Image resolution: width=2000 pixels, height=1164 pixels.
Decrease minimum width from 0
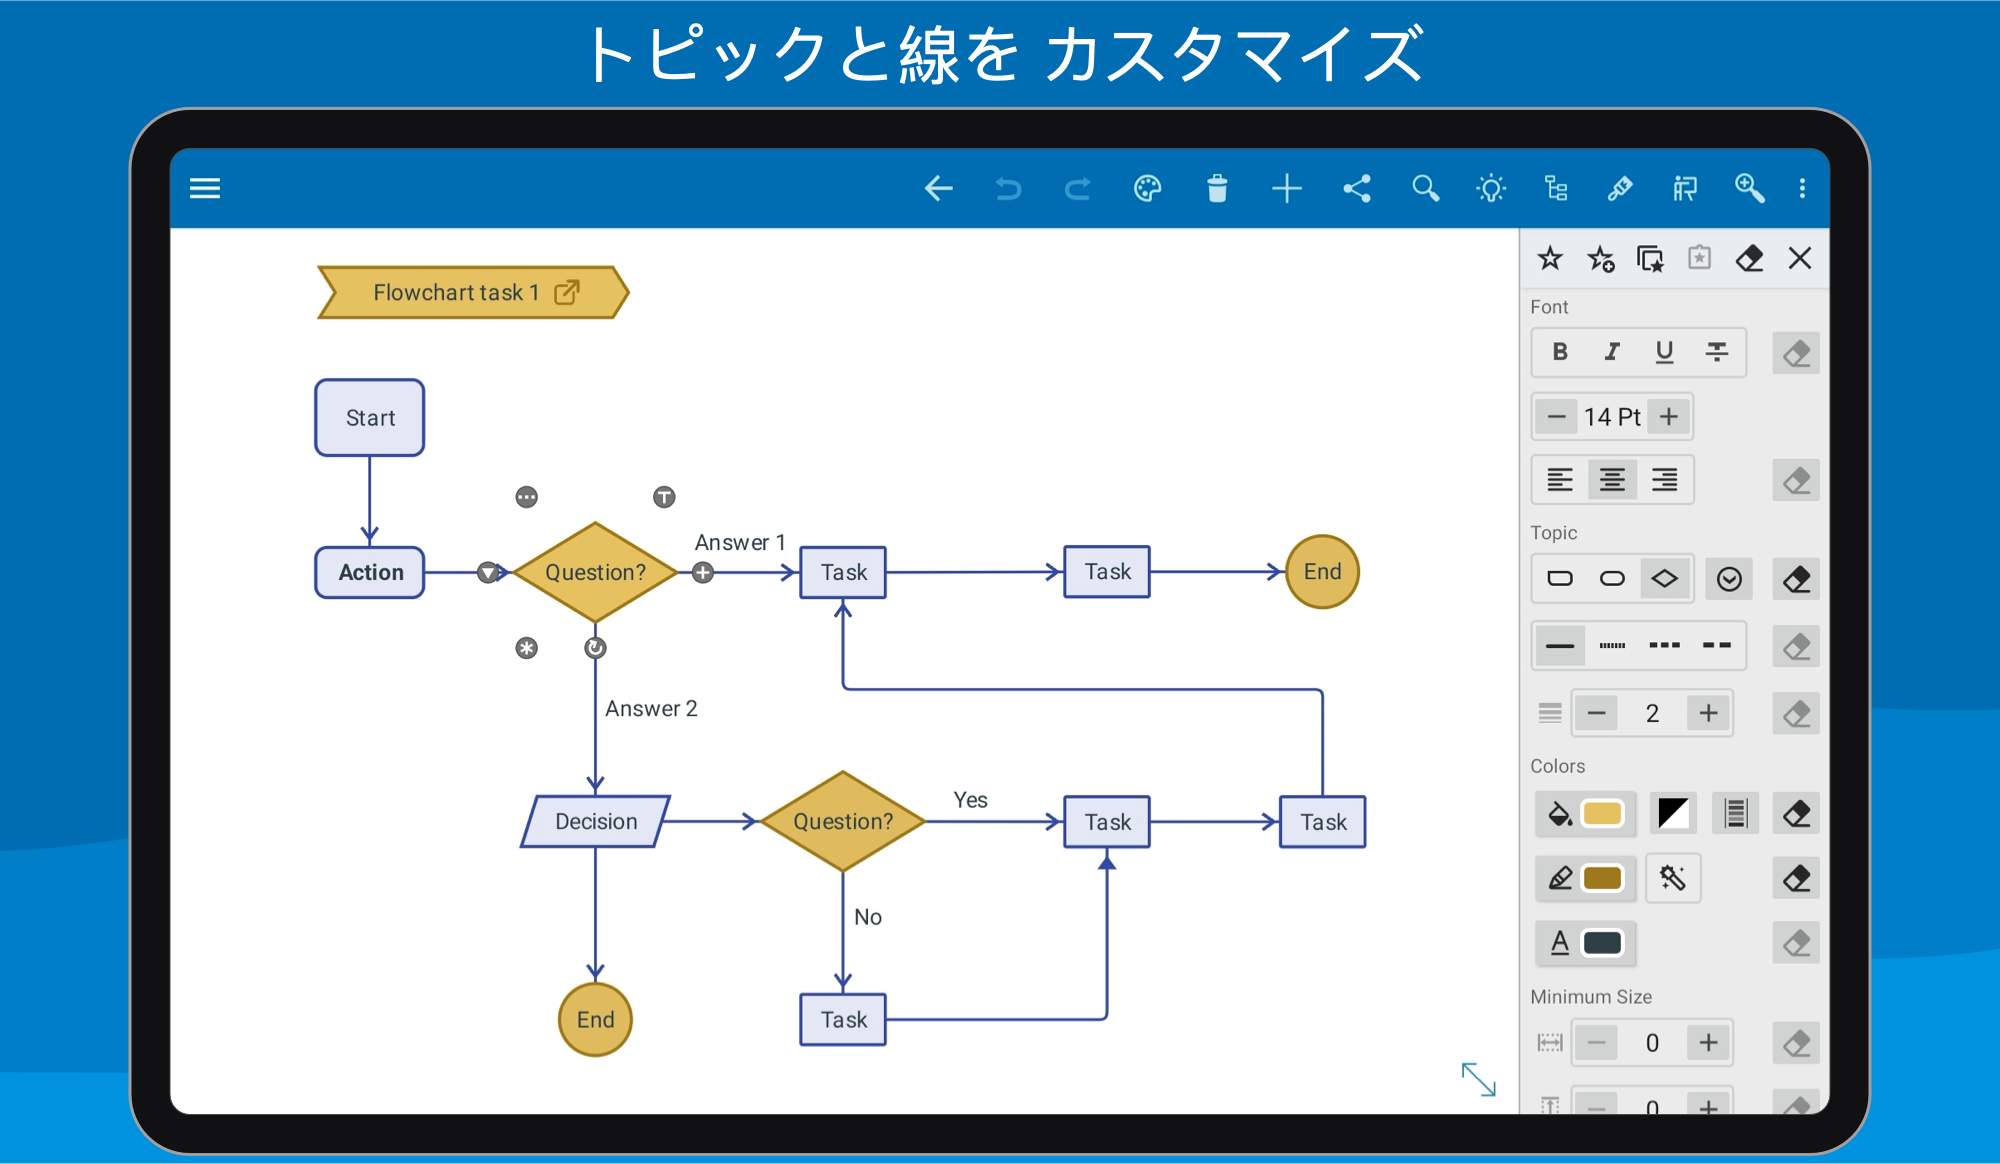(x=1596, y=1043)
